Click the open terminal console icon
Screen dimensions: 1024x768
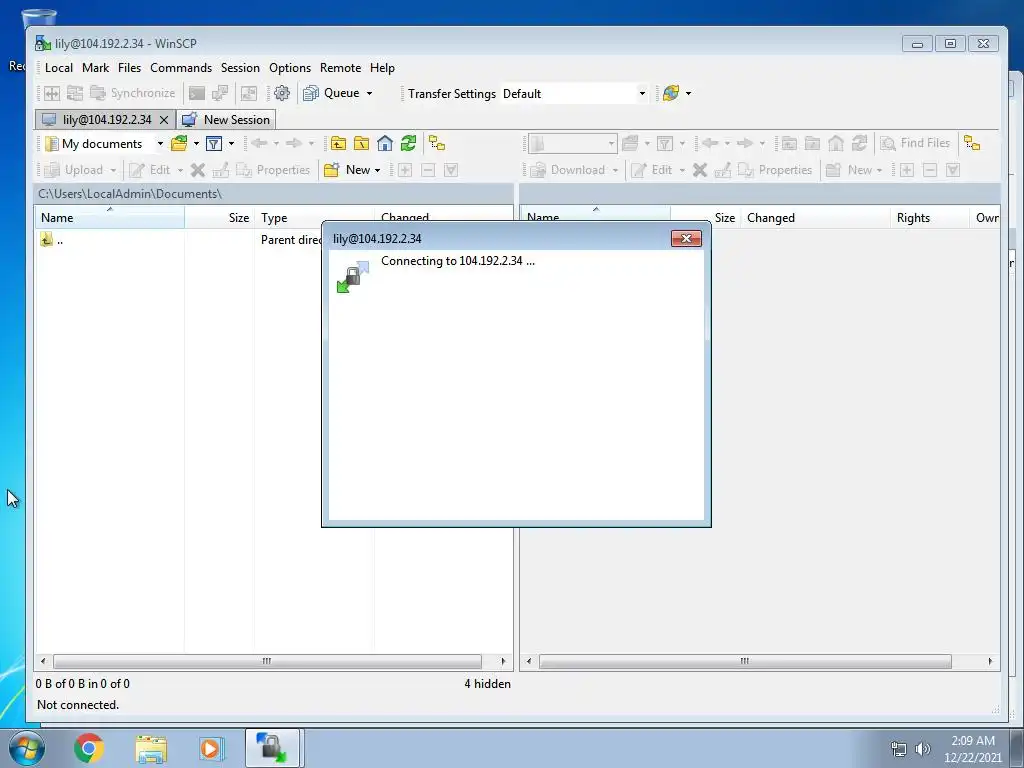pyautogui.click(x=197, y=93)
